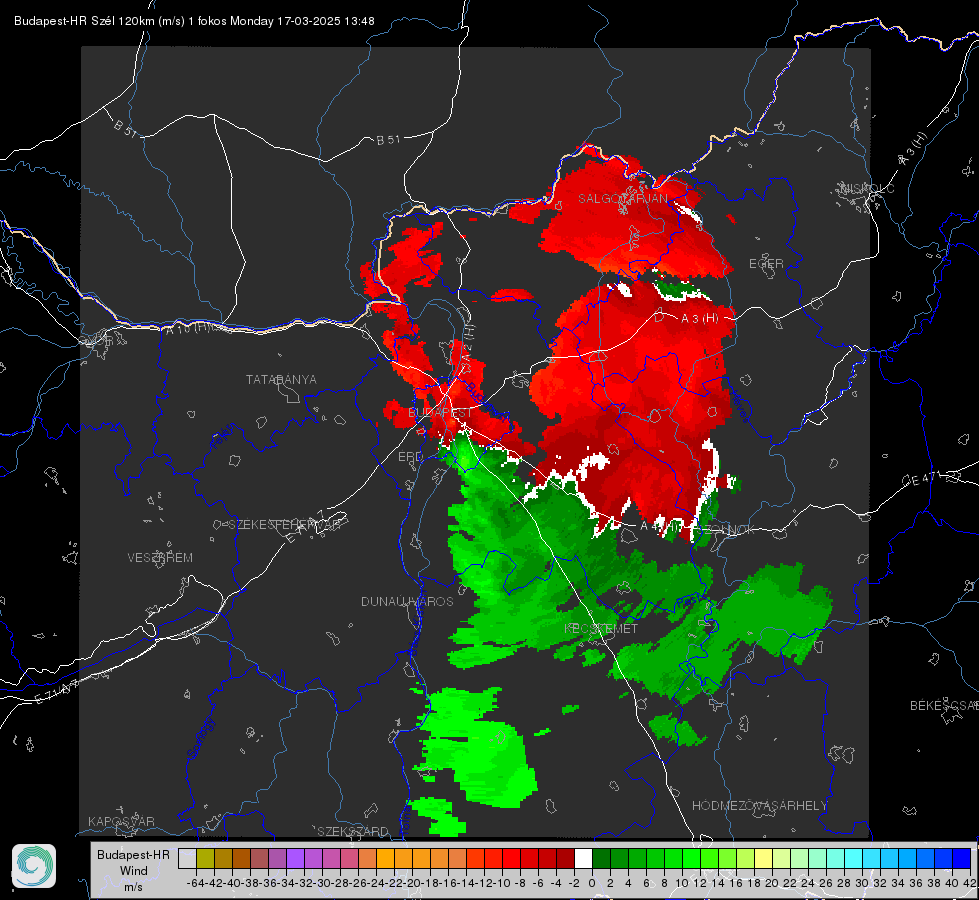Click the ÉRD label south of Budapest
979x900 pixels.
(410, 457)
